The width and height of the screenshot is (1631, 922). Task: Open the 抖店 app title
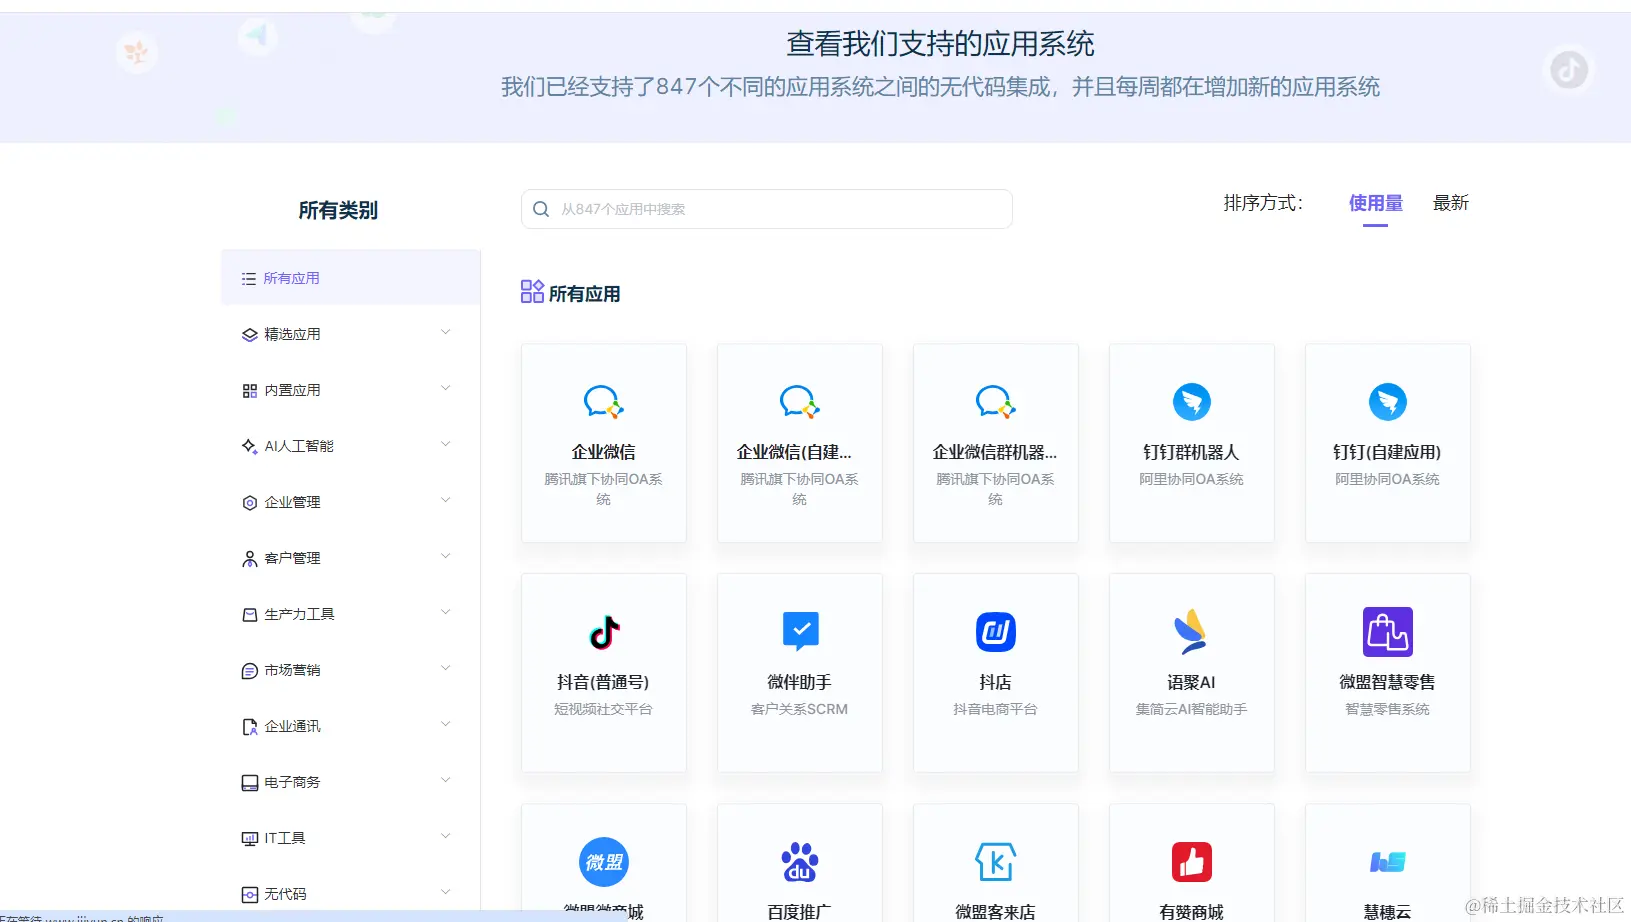[995, 683]
